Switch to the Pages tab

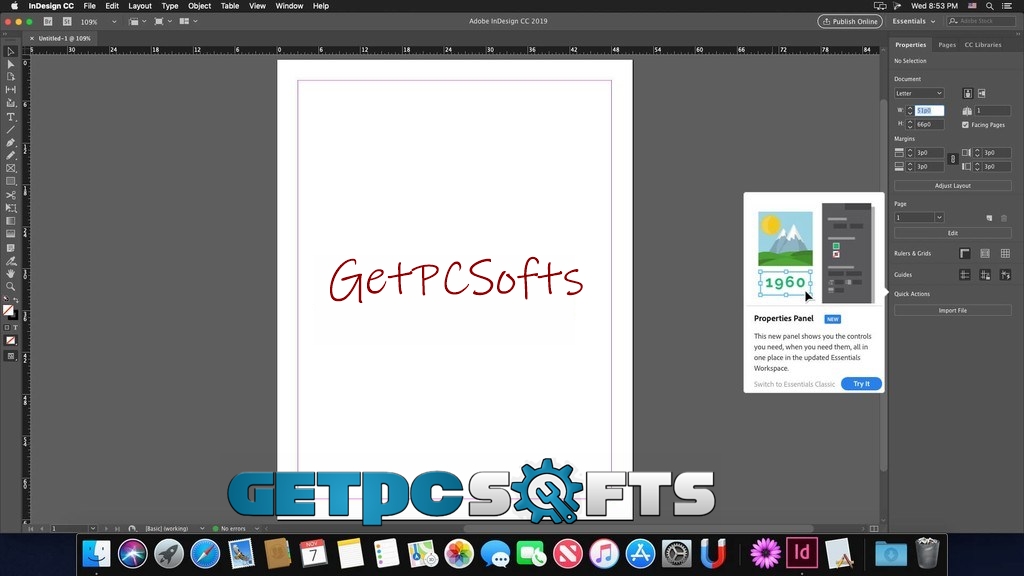(x=946, y=45)
